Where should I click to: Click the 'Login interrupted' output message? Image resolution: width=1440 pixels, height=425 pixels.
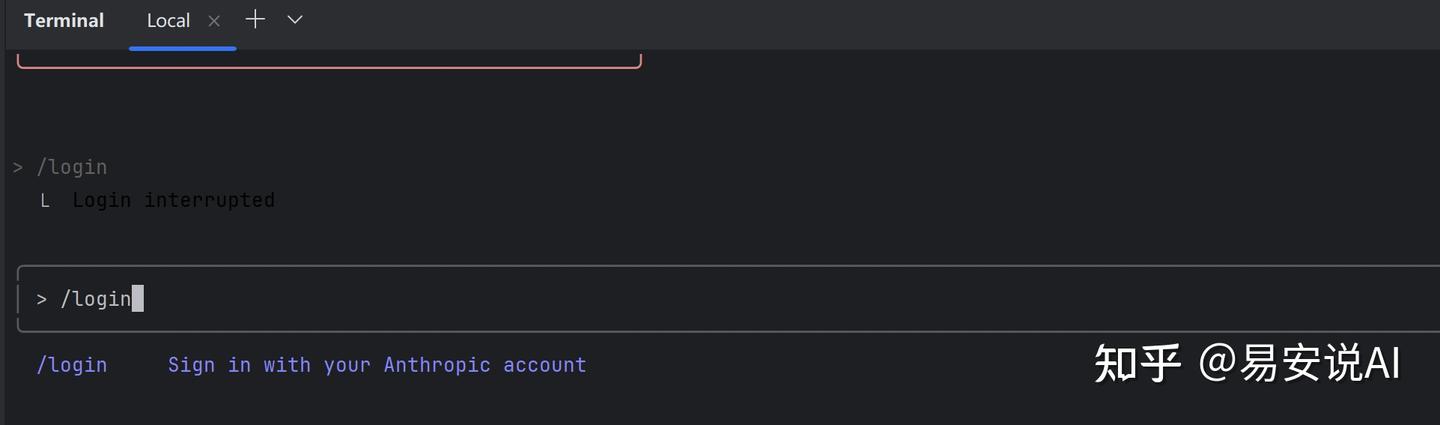tap(173, 200)
